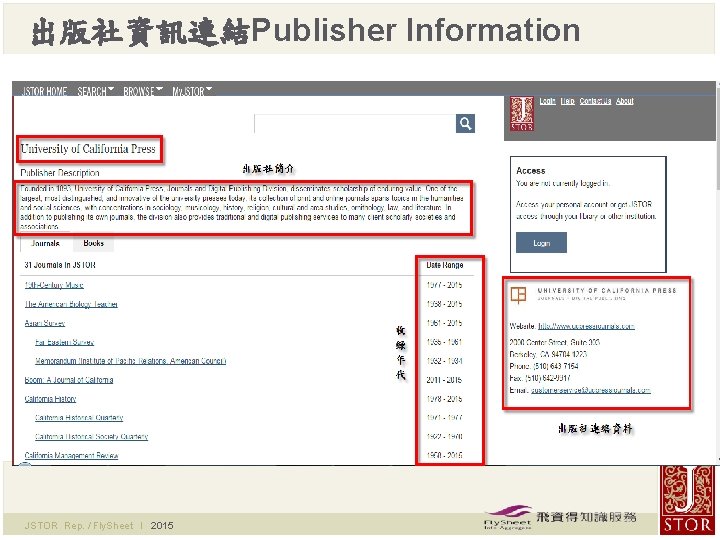Viewport: 720px width, 540px height.
Task: Open Asian Survey journal link
Action: (x=45, y=323)
